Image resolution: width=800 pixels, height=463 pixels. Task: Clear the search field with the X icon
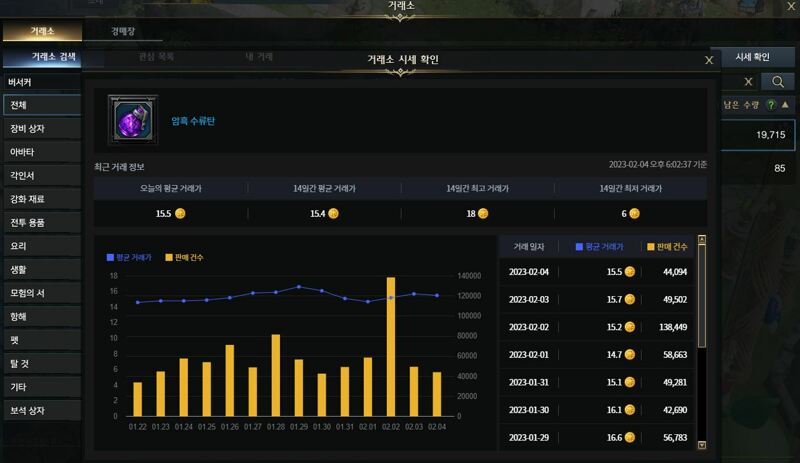[748, 82]
